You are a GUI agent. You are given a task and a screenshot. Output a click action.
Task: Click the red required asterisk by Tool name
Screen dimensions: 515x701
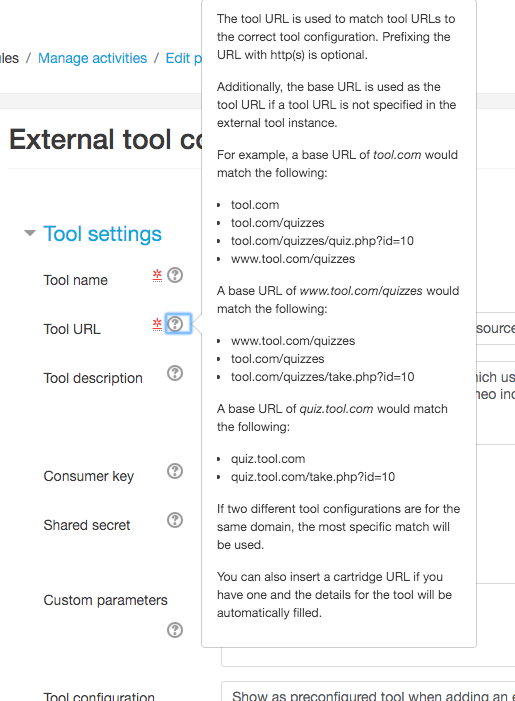point(157,275)
